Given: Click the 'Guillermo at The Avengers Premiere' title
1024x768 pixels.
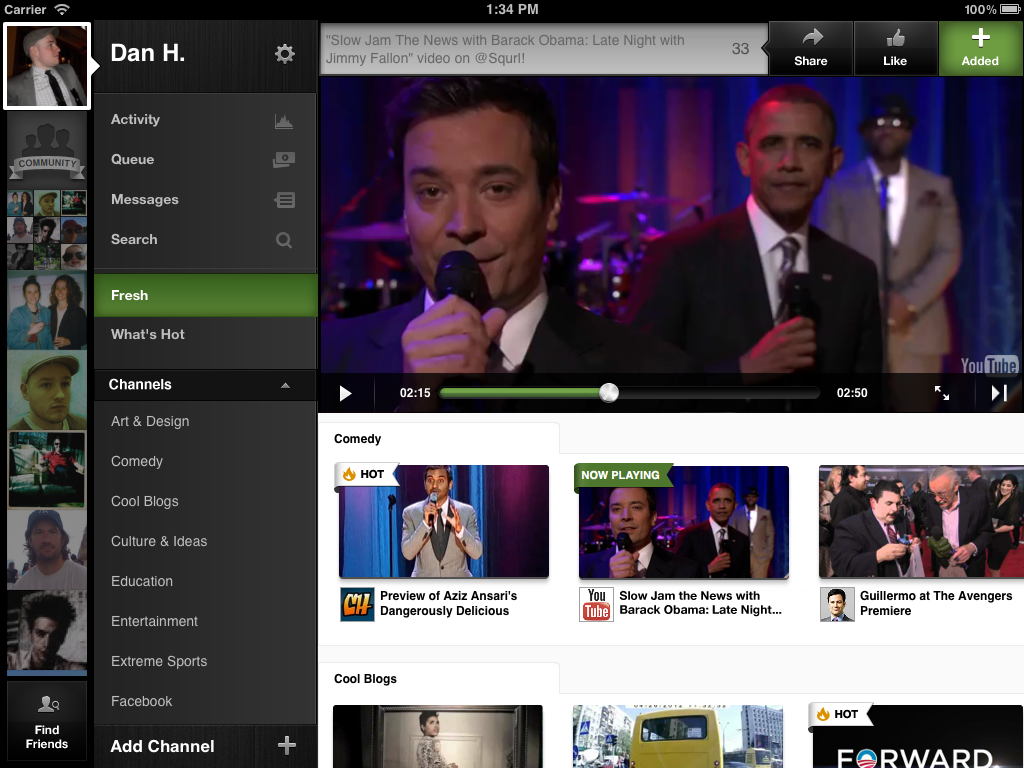Looking at the screenshot, I should coord(936,603).
